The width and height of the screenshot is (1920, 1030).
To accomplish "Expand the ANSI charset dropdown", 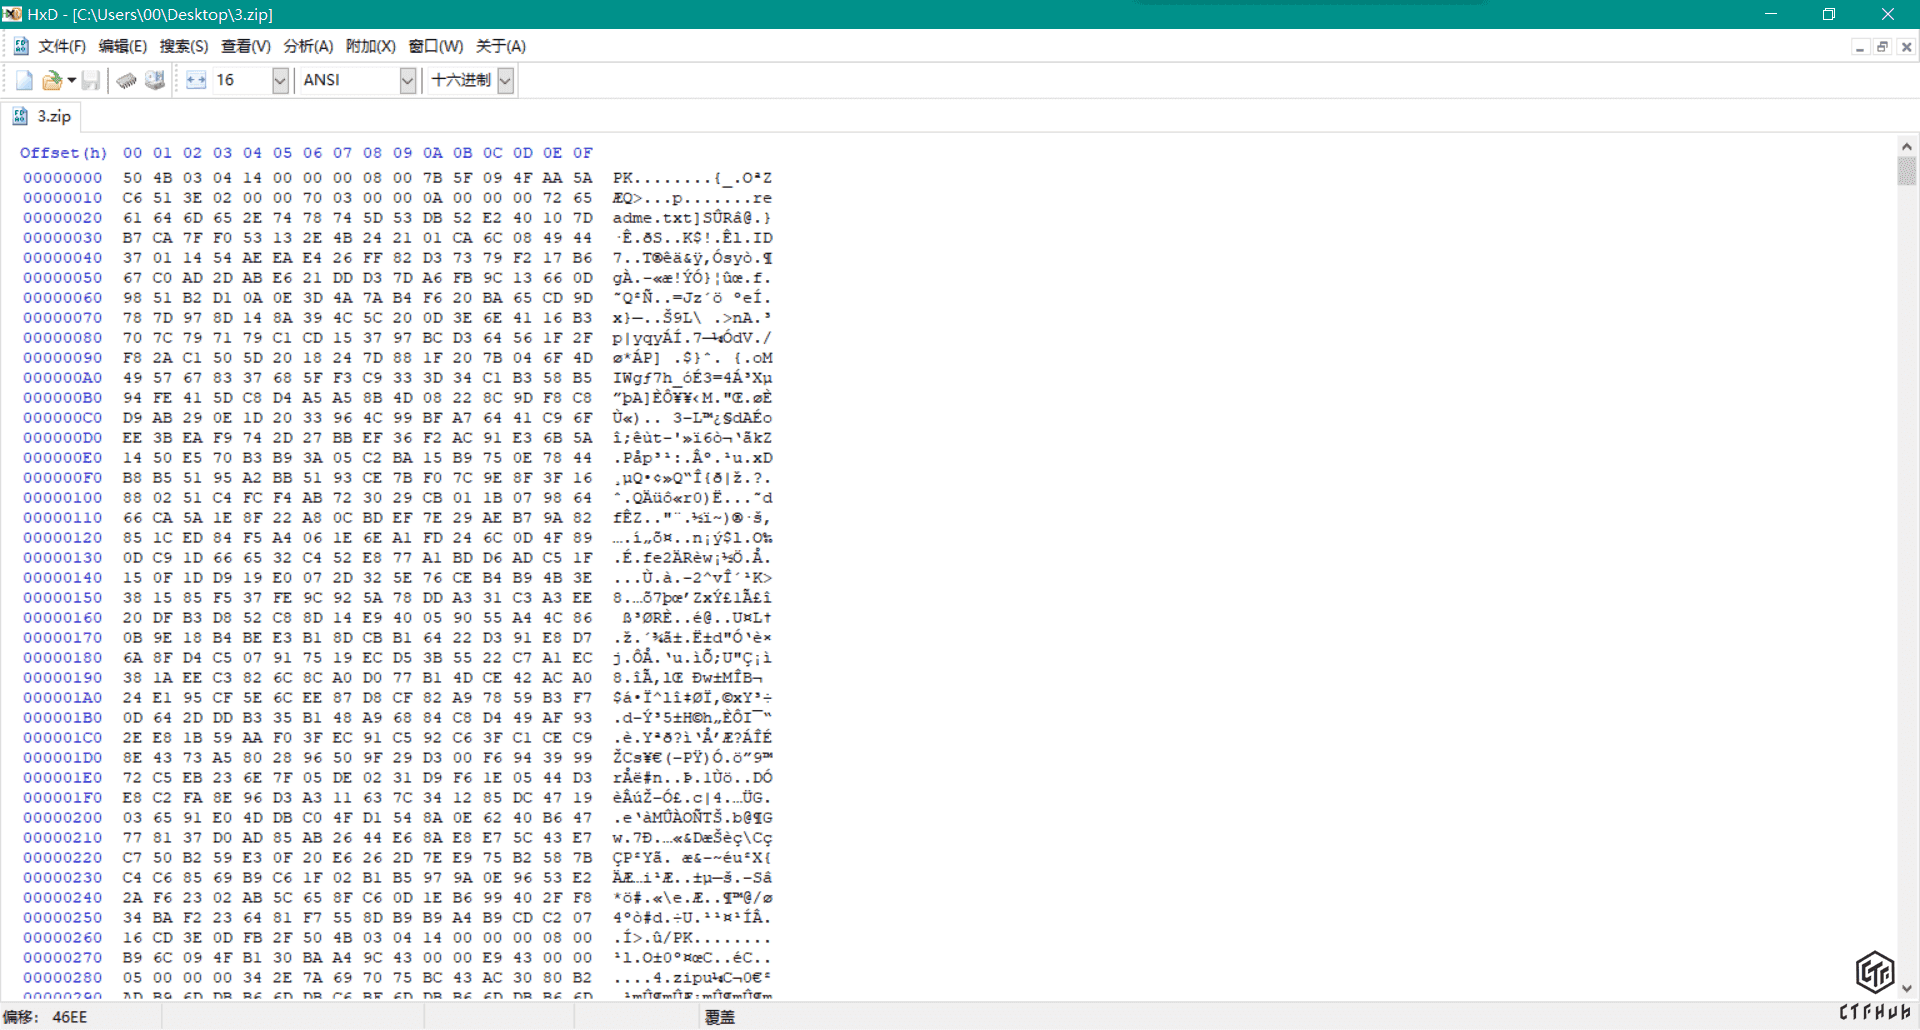I will (x=407, y=80).
